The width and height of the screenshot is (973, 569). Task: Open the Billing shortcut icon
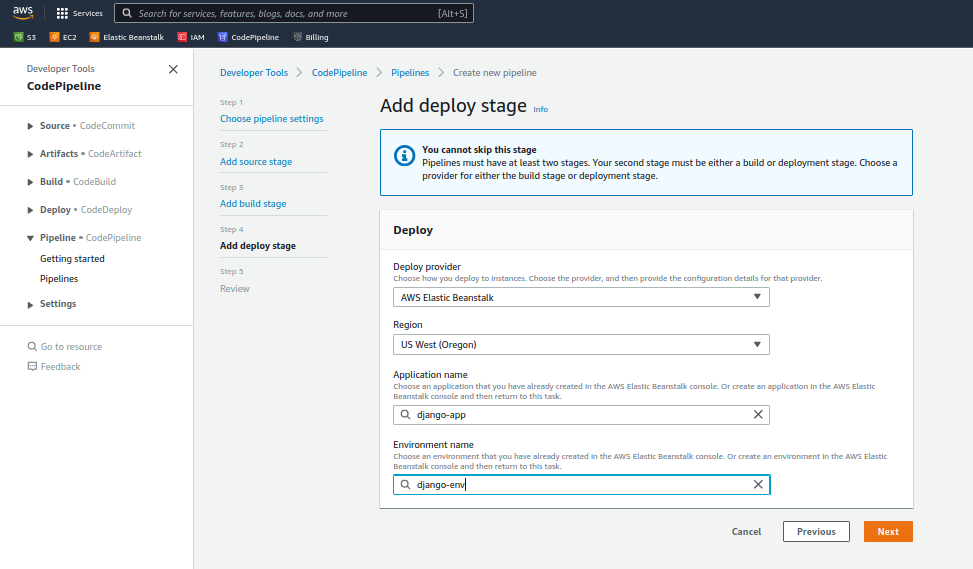click(297, 37)
